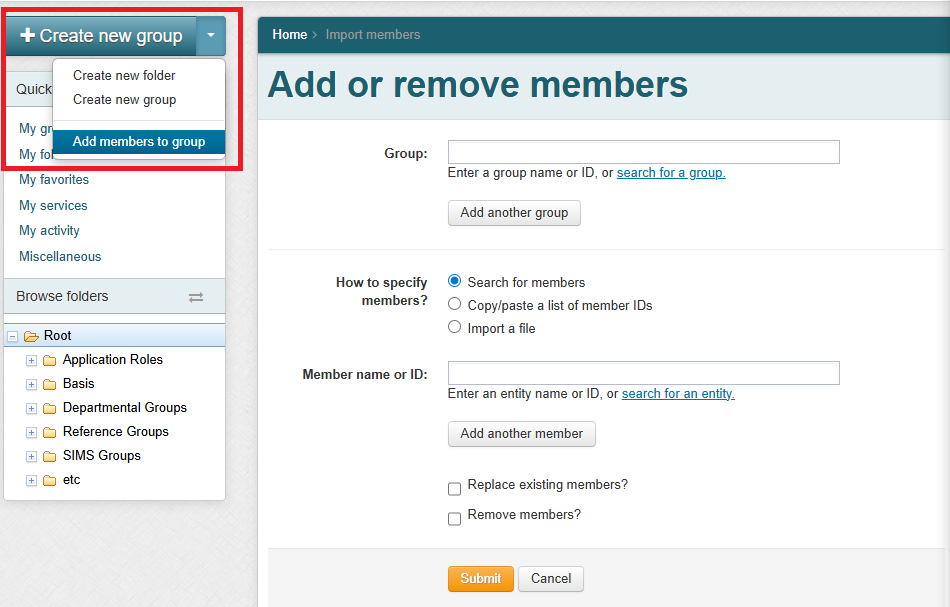Image resolution: width=950 pixels, height=607 pixels.
Task: Enable Replace existing members checkbox
Action: tap(455, 489)
